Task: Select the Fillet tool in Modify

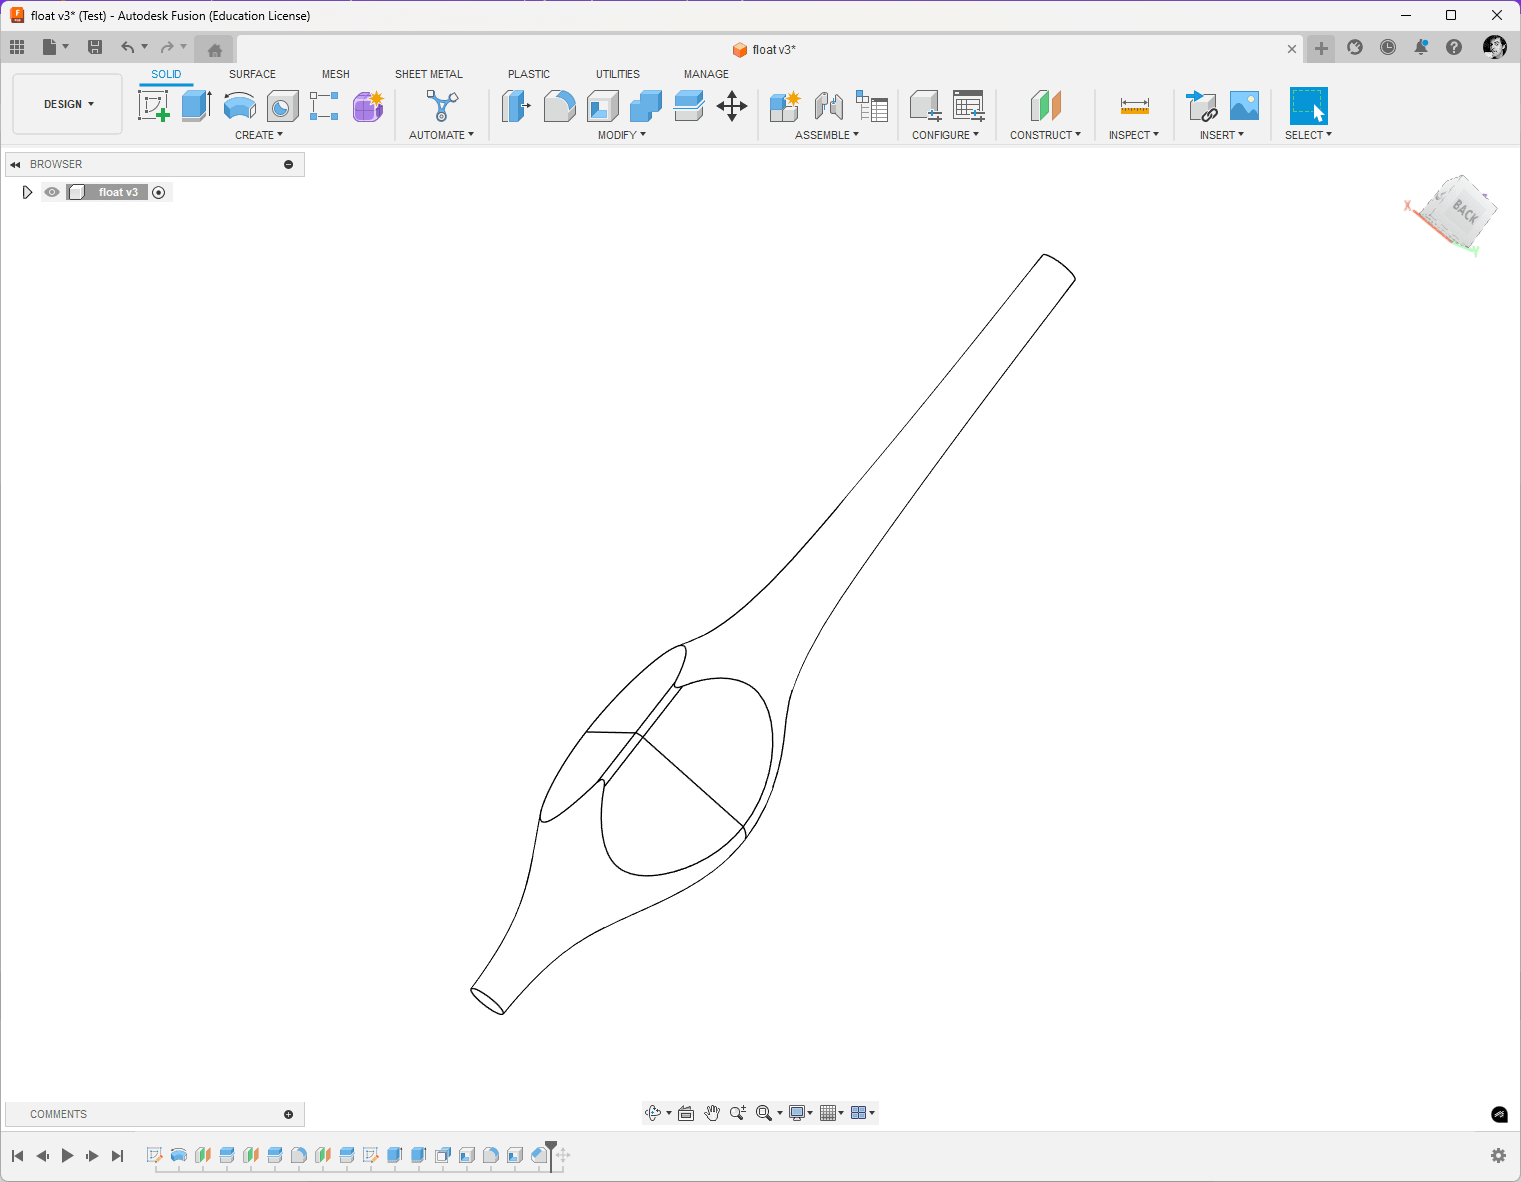Action: point(559,105)
